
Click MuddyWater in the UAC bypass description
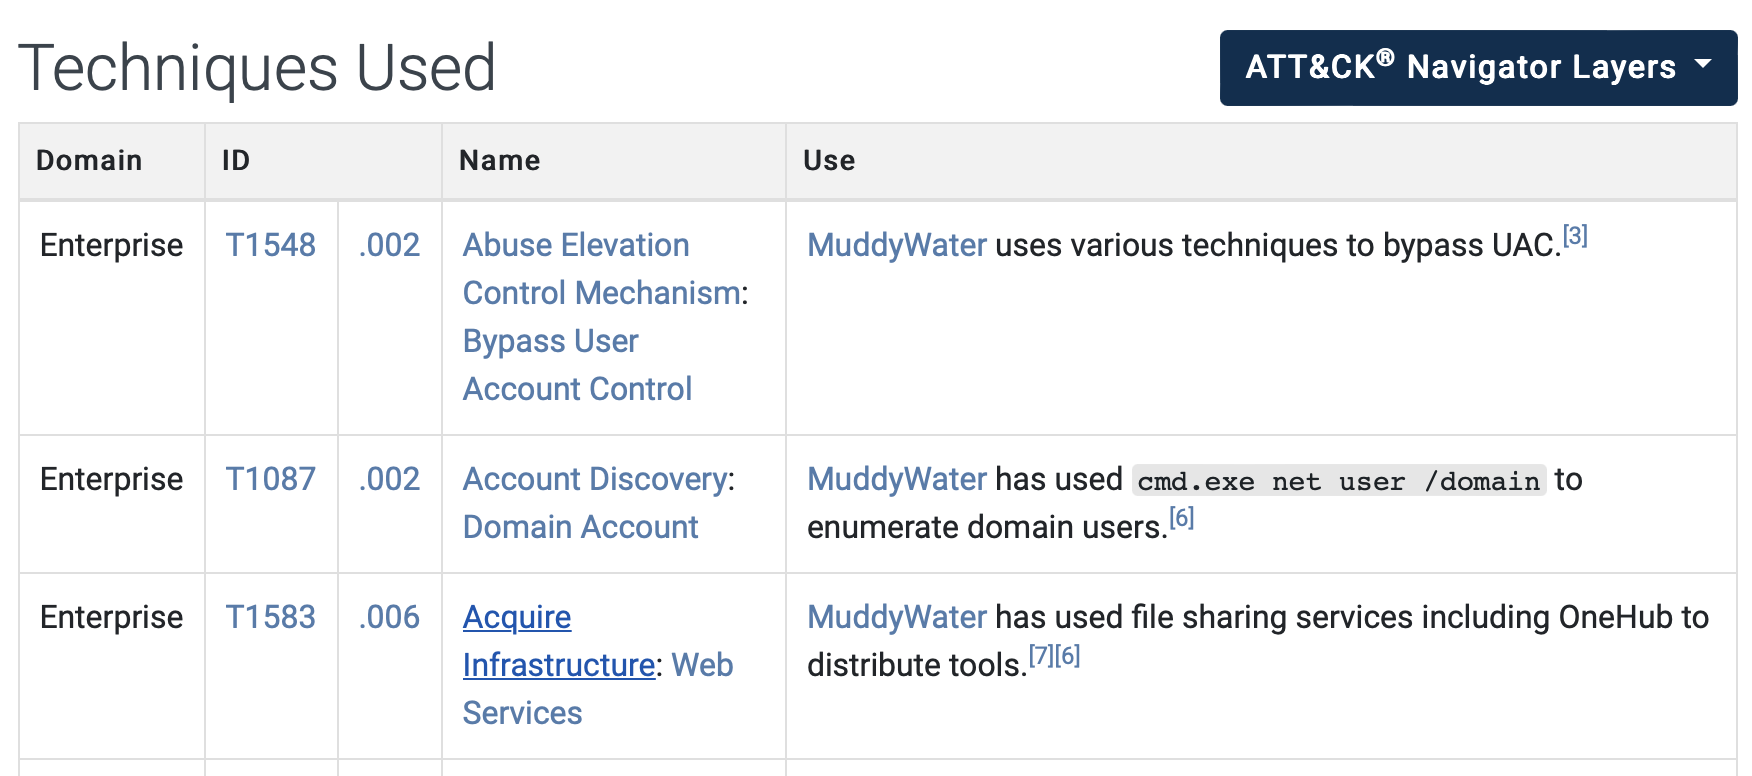(895, 245)
